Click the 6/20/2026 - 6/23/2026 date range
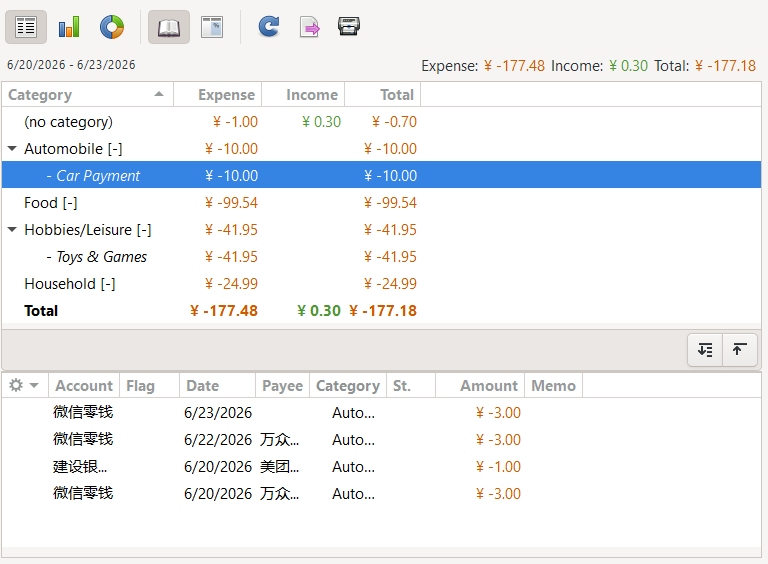The width and height of the screenshot is (768, 564). click(71, 65)
